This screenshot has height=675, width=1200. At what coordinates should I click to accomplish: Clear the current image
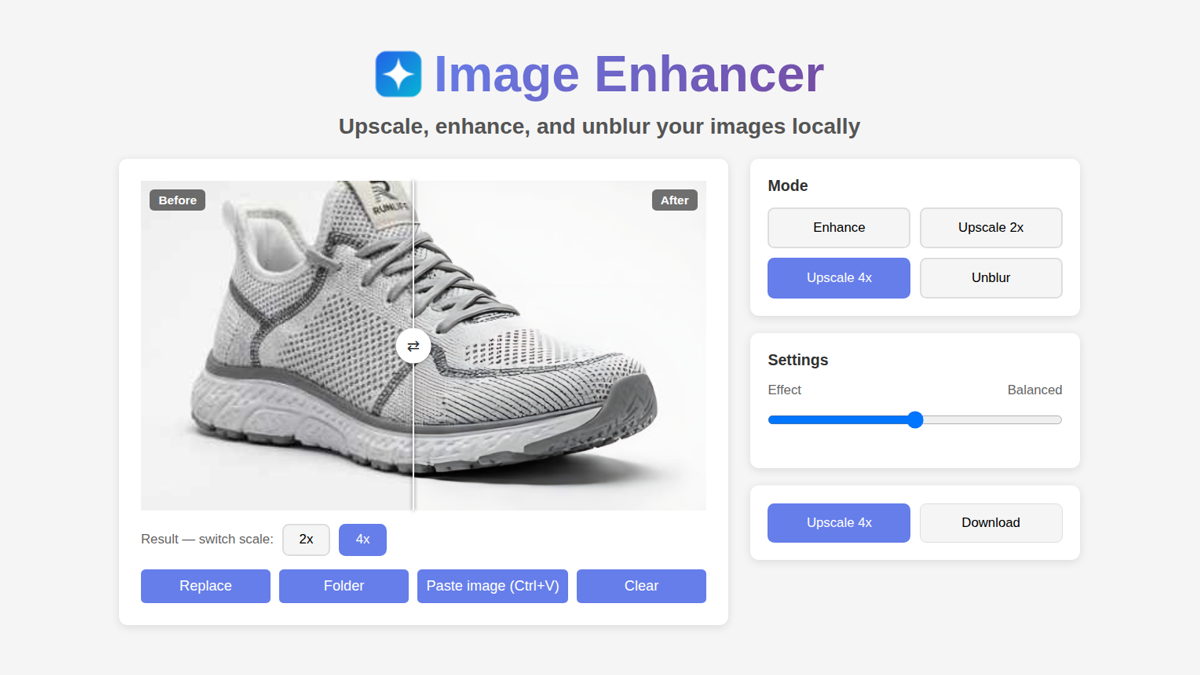(641, 586)
